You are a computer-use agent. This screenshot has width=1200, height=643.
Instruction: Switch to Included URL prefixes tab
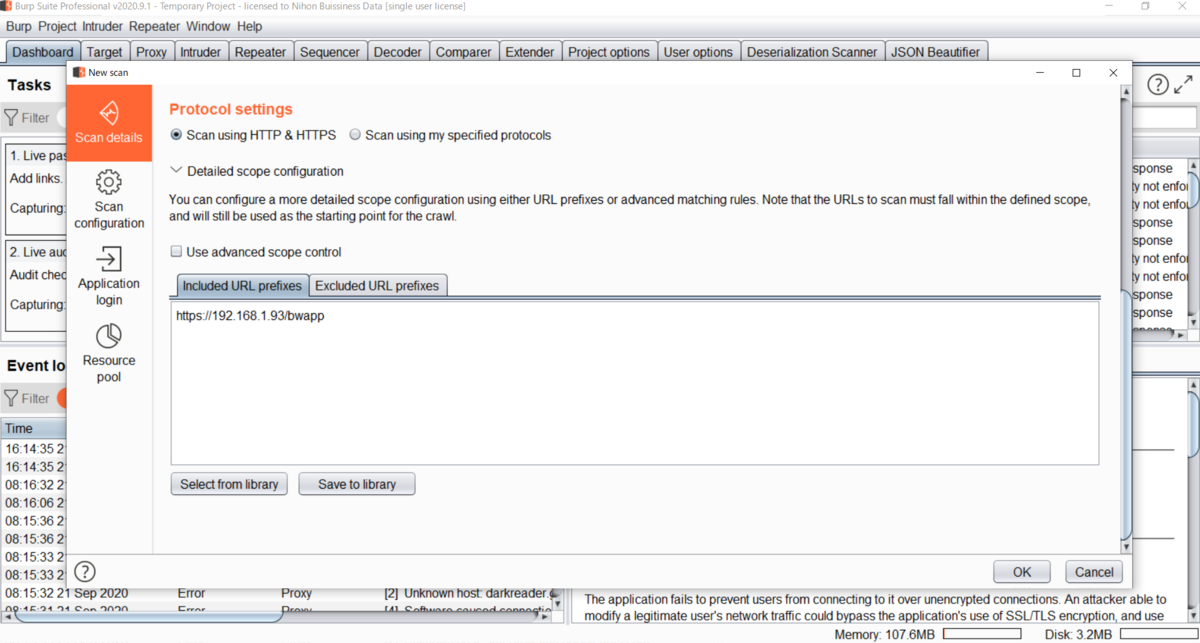[242, 286]
